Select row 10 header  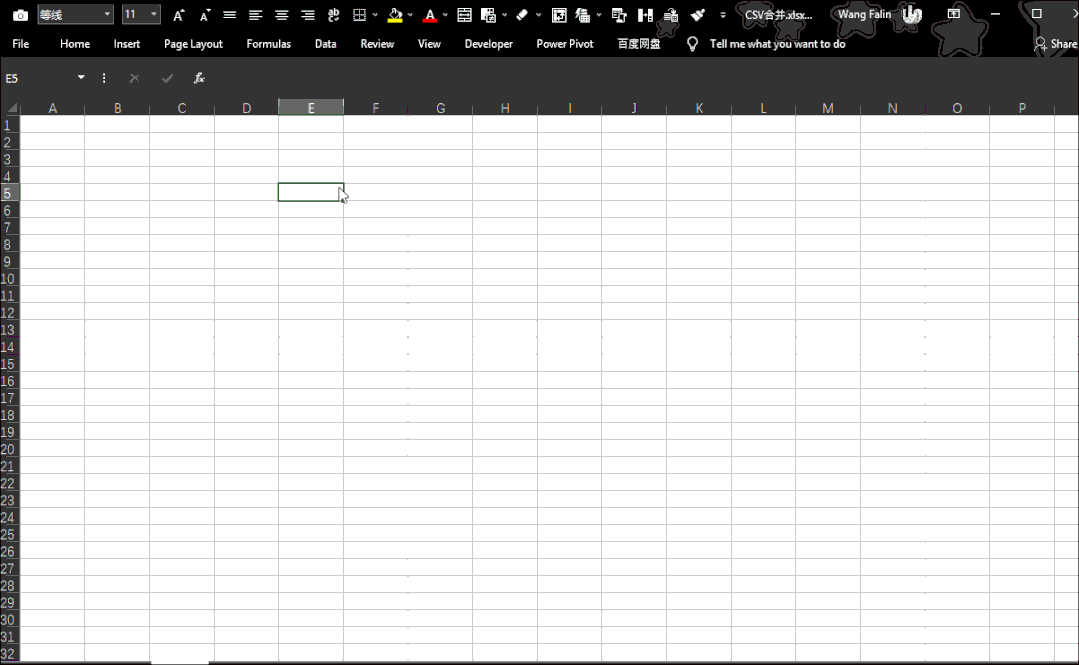10,279
